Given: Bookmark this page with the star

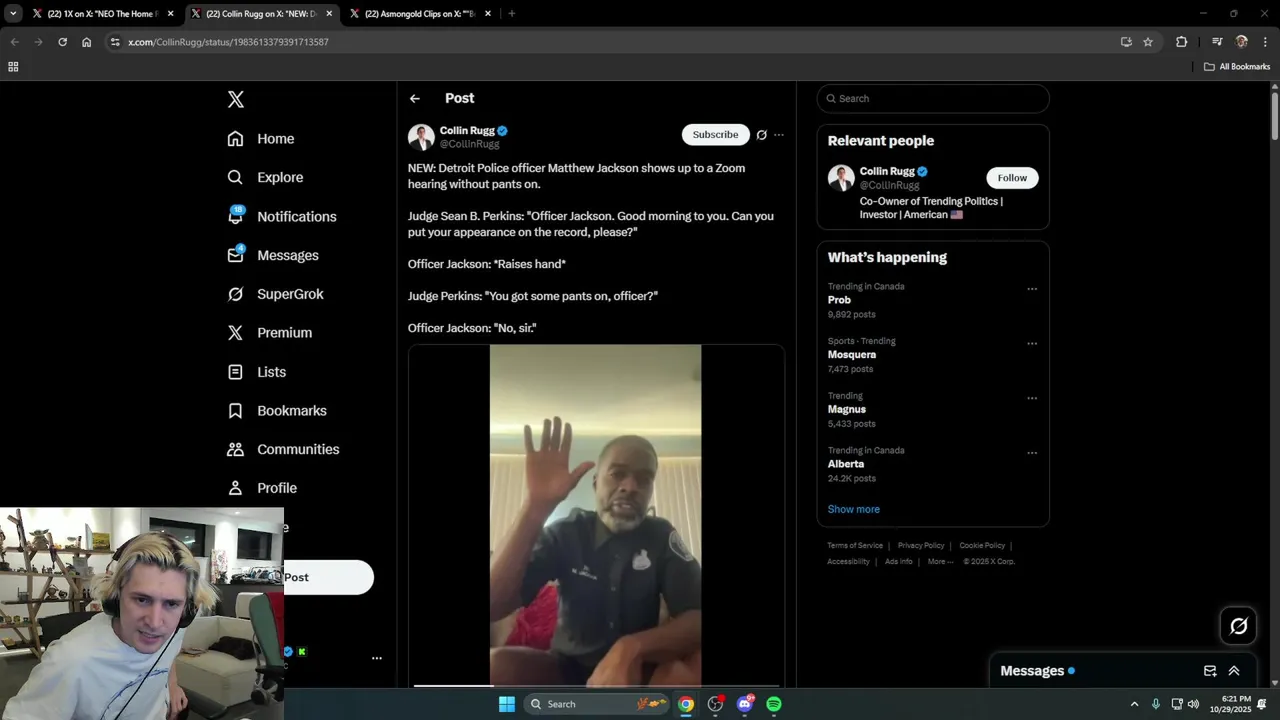Looking at the screenshot, I should tap(1148, 42).
